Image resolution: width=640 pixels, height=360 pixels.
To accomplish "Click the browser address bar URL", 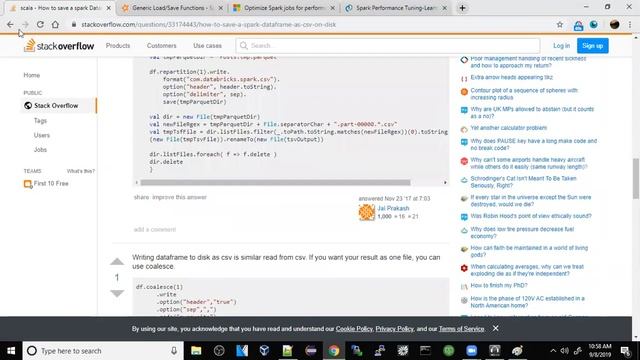I will point(209,24).
